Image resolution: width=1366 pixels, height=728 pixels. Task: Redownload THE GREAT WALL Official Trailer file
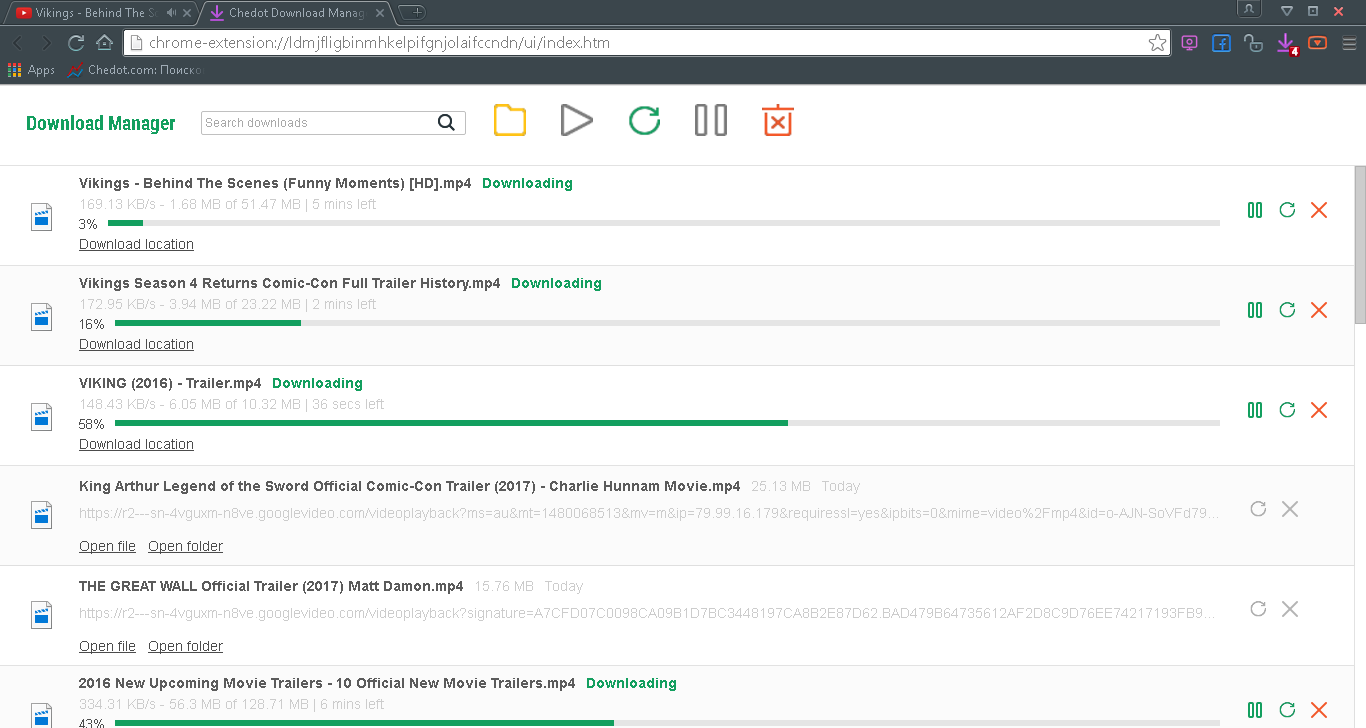(x=1258, y=609)
